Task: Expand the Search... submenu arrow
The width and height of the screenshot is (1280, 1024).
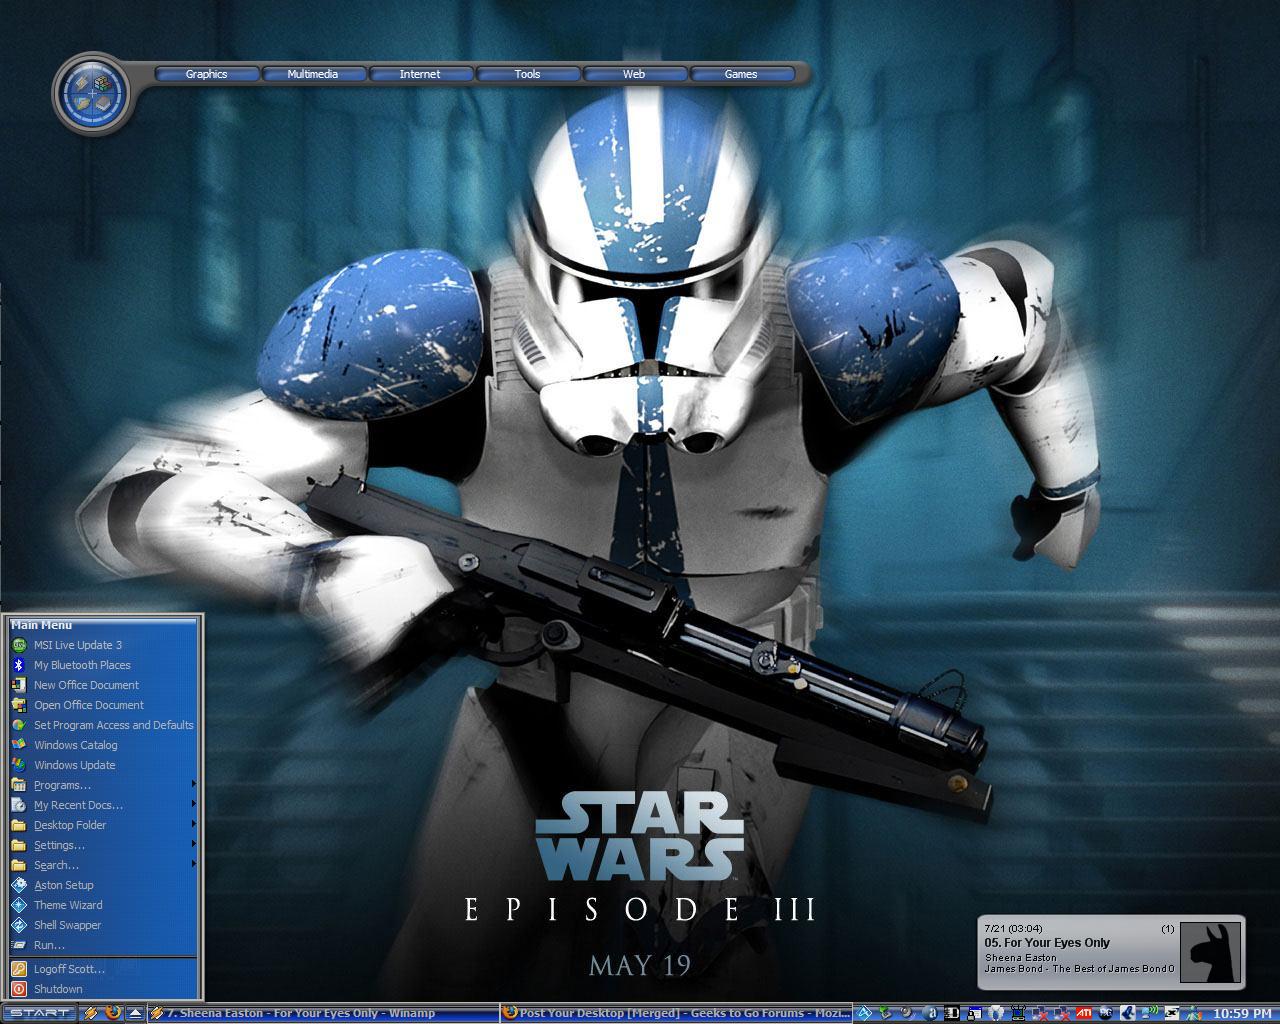Action: (x=193, y=865)
